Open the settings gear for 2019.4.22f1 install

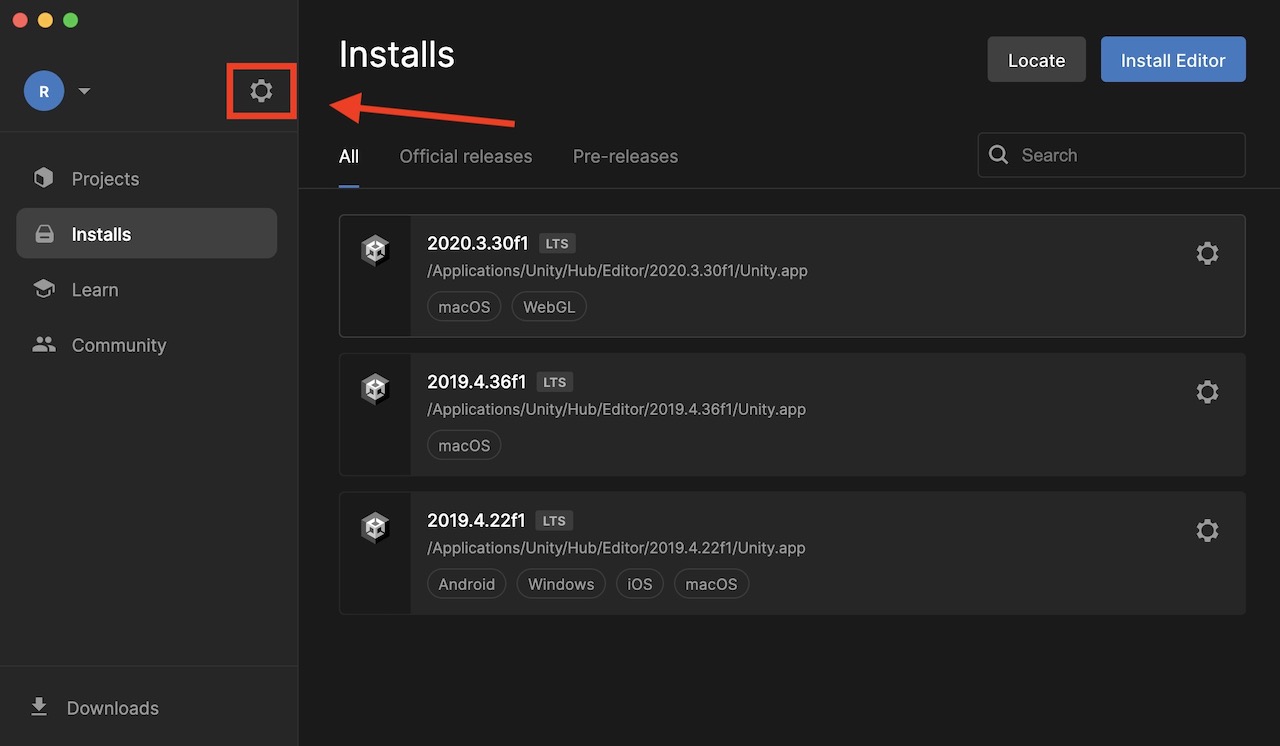click(x=1207, y=530)
